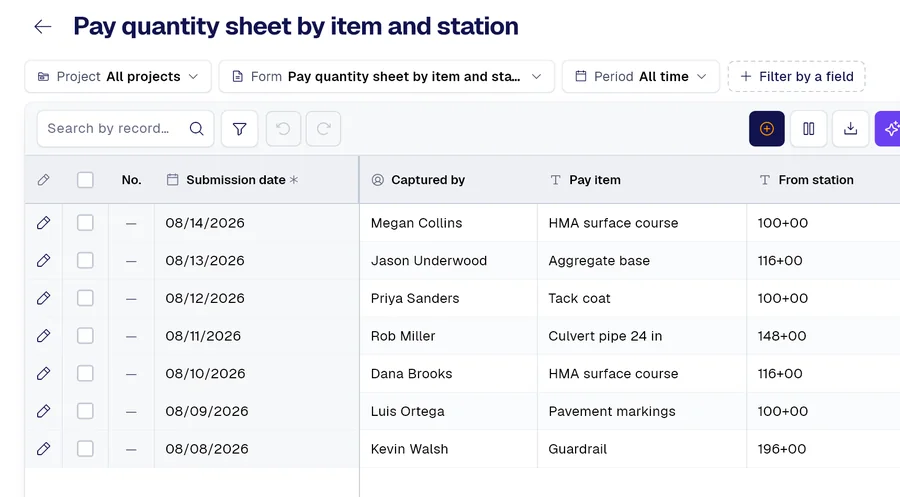900x497 pixels.
Task: Open the filter funnel icon
Action: [239, 129]
